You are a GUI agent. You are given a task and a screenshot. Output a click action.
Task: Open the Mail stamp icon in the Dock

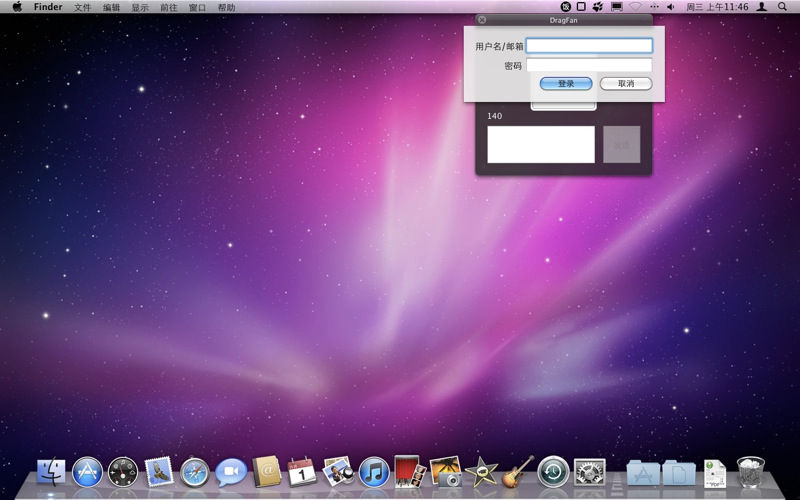tap(159, 471)
